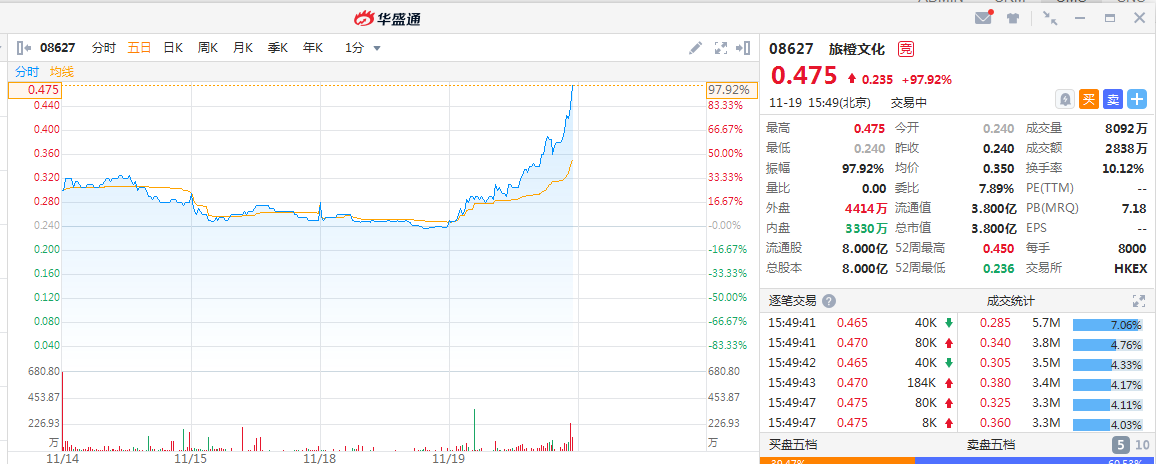Click the 0.285 volume distribution bar

click(x=1107, y=325)
